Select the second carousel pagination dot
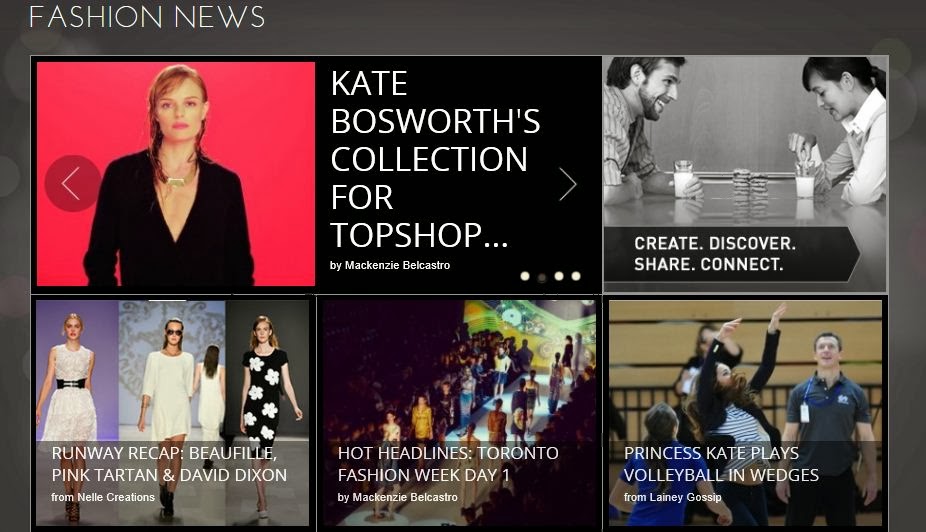 [542, 276]
